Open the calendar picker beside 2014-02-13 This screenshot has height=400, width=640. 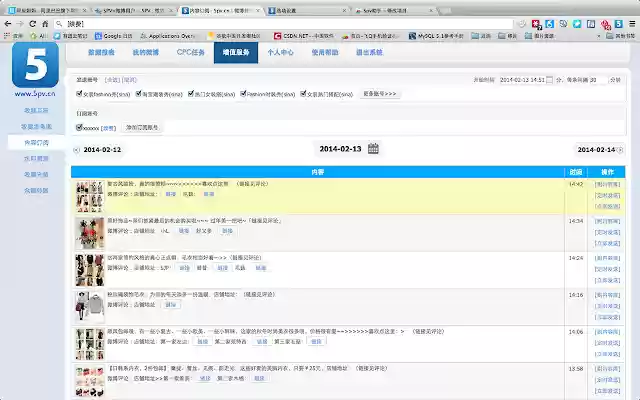[373, 149]
